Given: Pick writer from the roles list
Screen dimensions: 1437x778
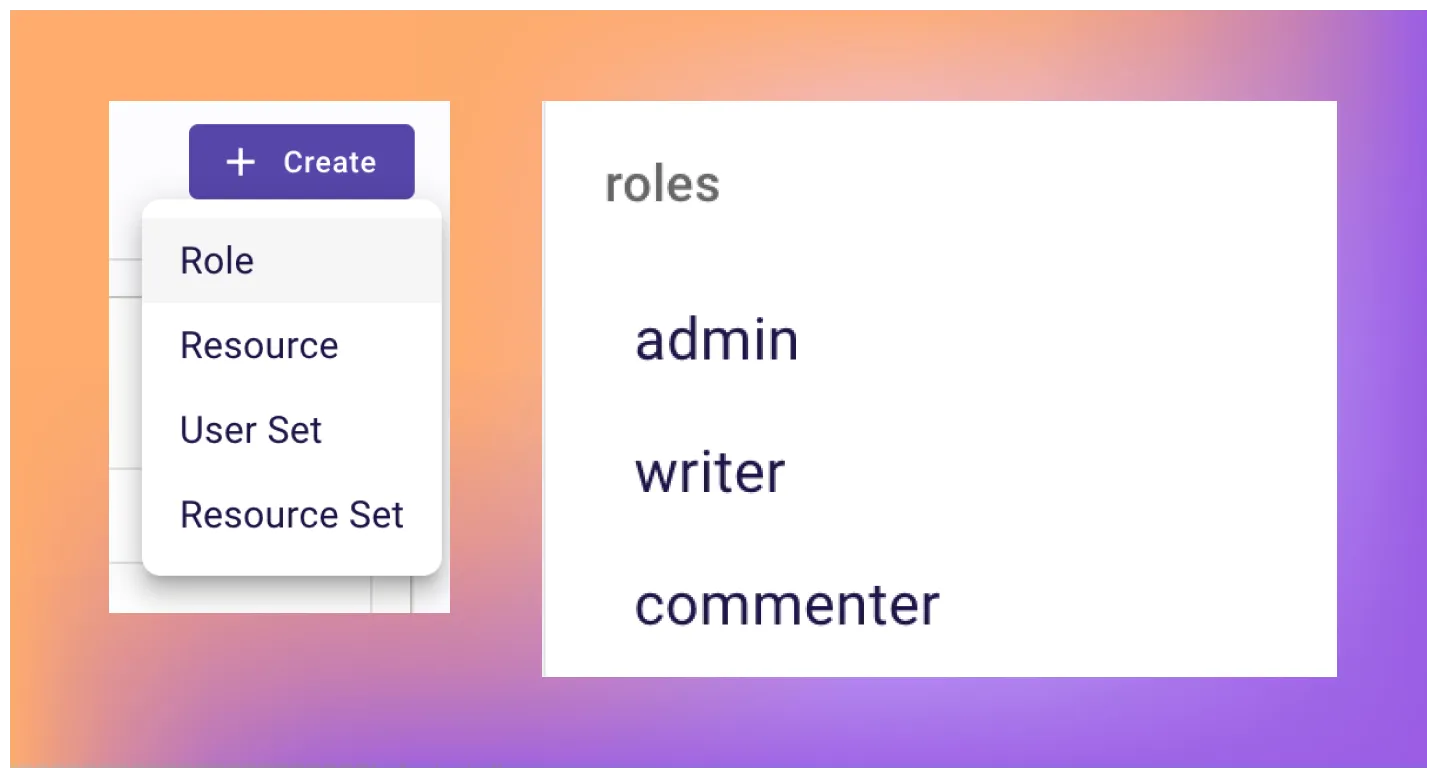Looking at the screenshot, I should [709, 472].
